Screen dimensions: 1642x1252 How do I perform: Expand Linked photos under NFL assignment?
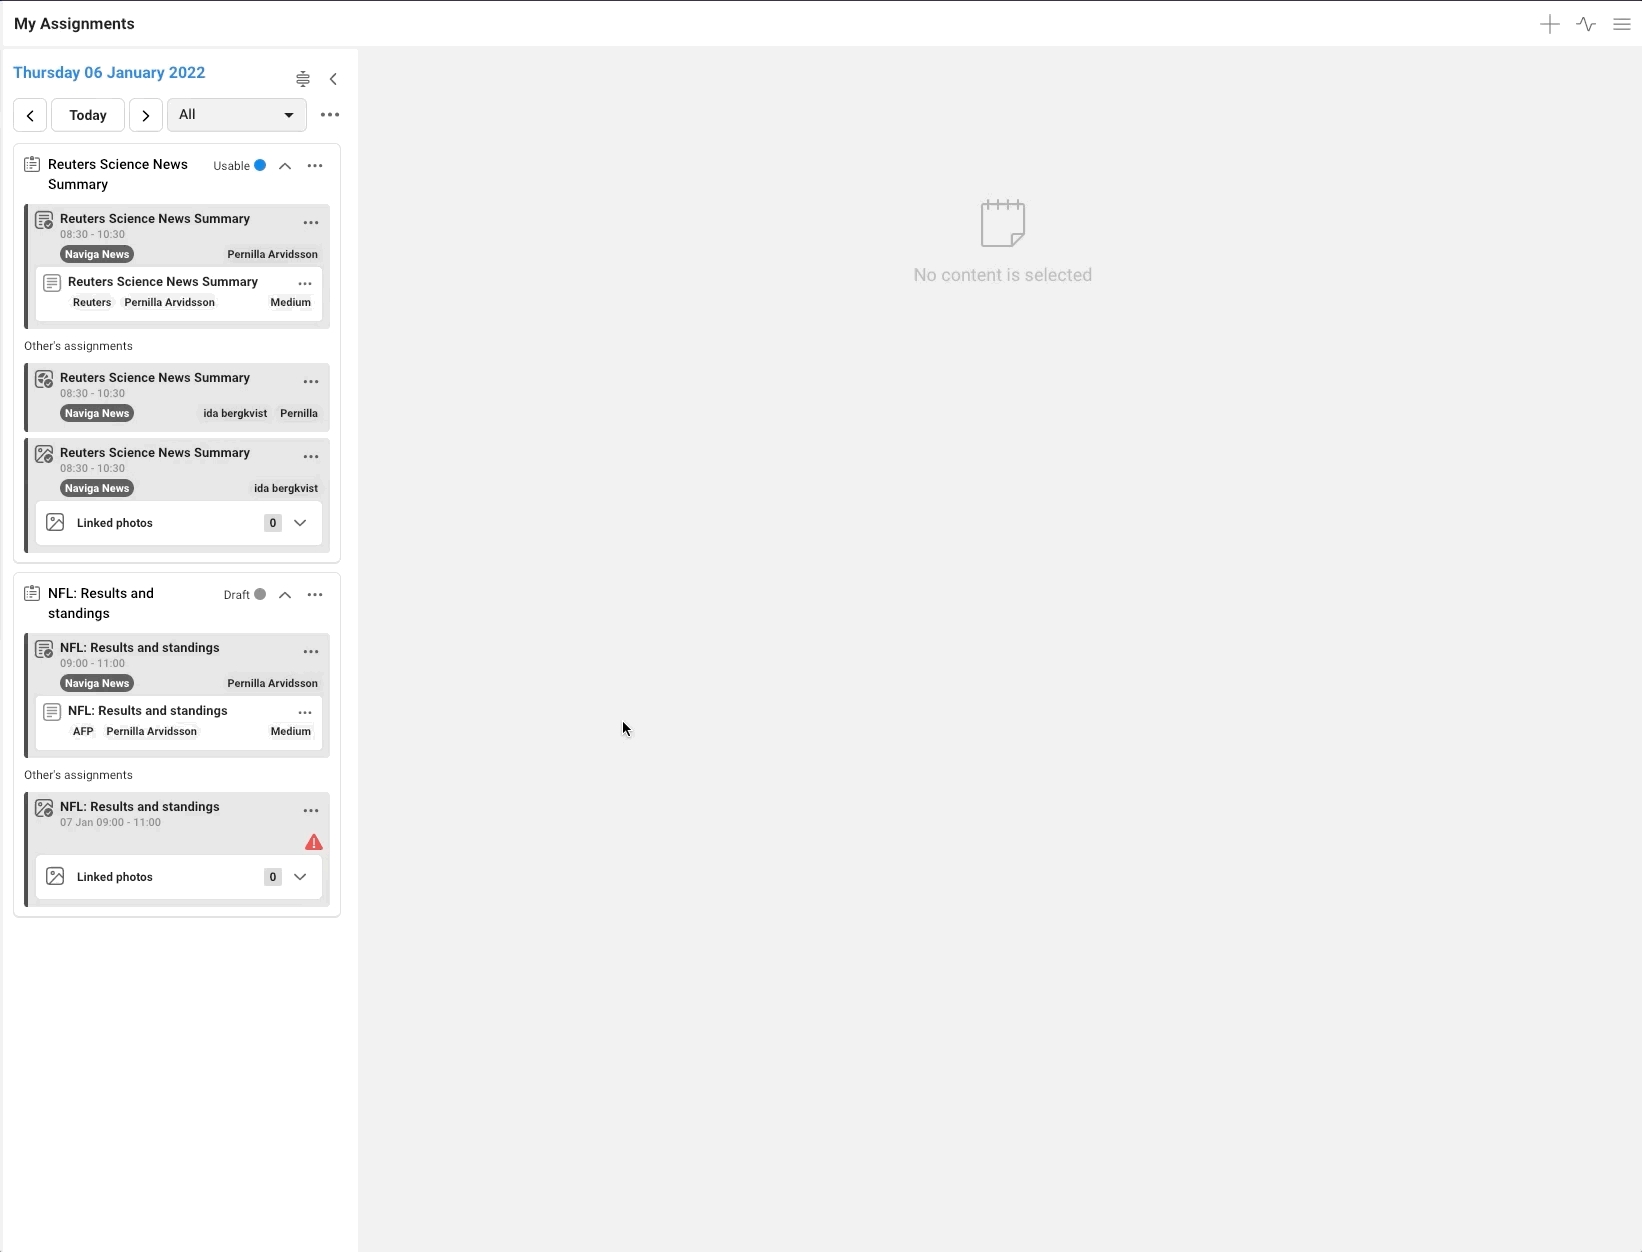click(x=300, y=877)
